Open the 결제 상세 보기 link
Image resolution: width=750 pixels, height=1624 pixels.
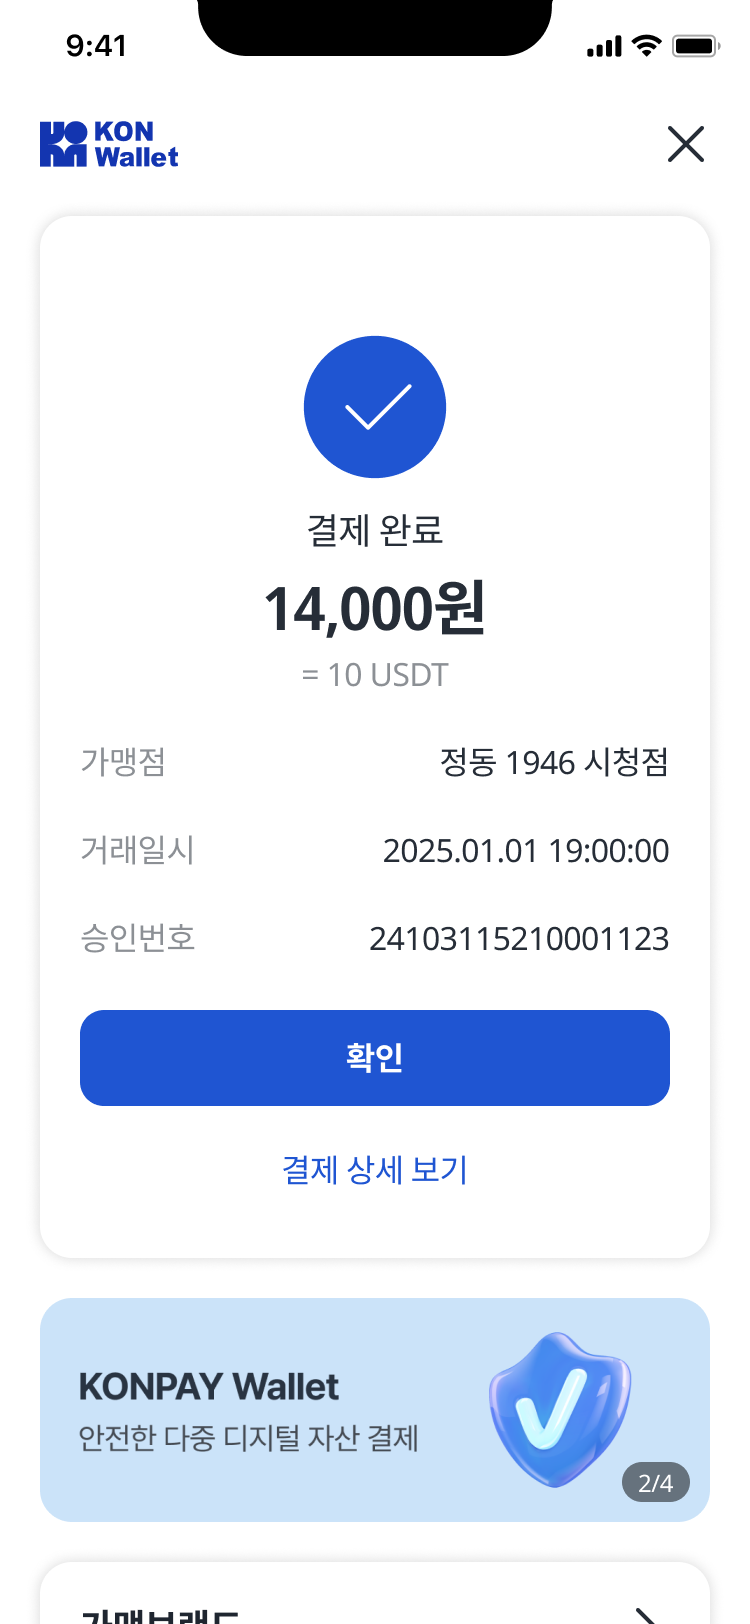click(375, 1169)
